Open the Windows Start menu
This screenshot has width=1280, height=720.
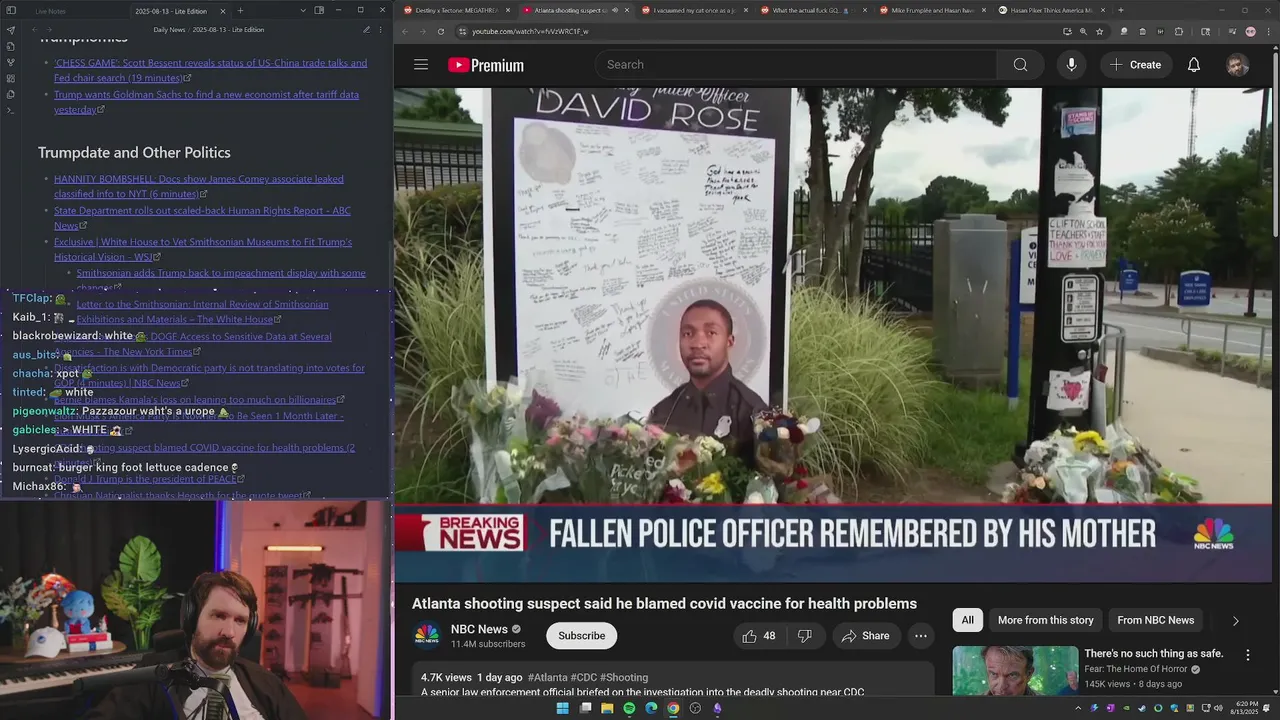coord(562,708)
